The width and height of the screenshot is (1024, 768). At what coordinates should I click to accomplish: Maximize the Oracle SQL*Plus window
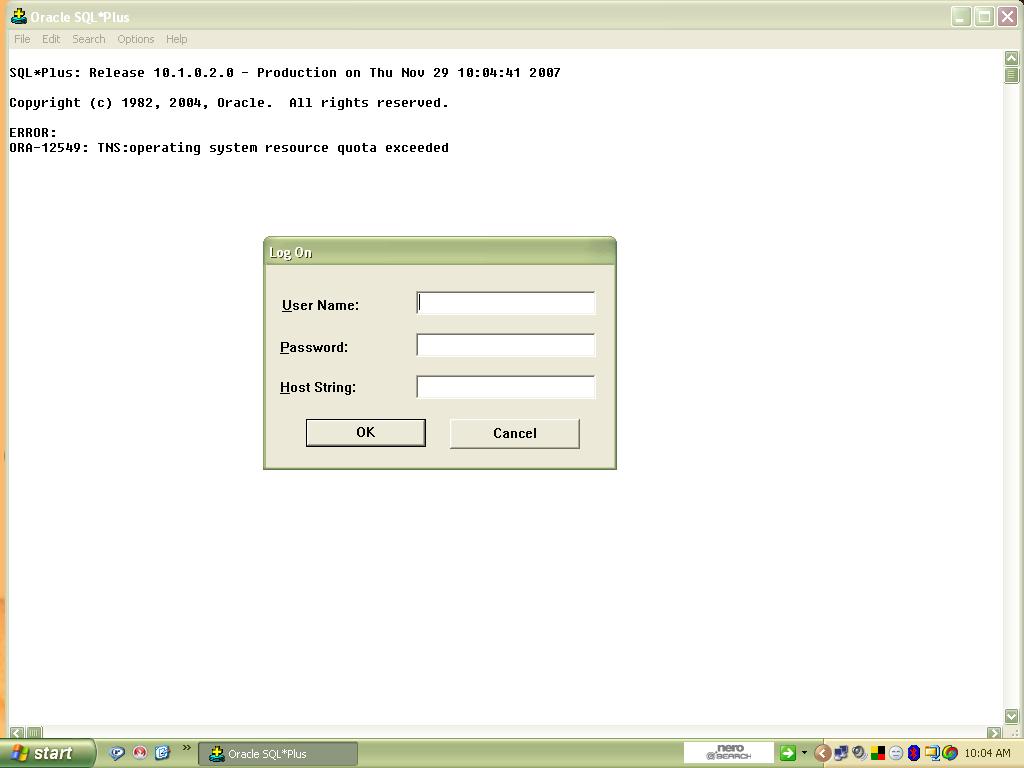(984, 17)
